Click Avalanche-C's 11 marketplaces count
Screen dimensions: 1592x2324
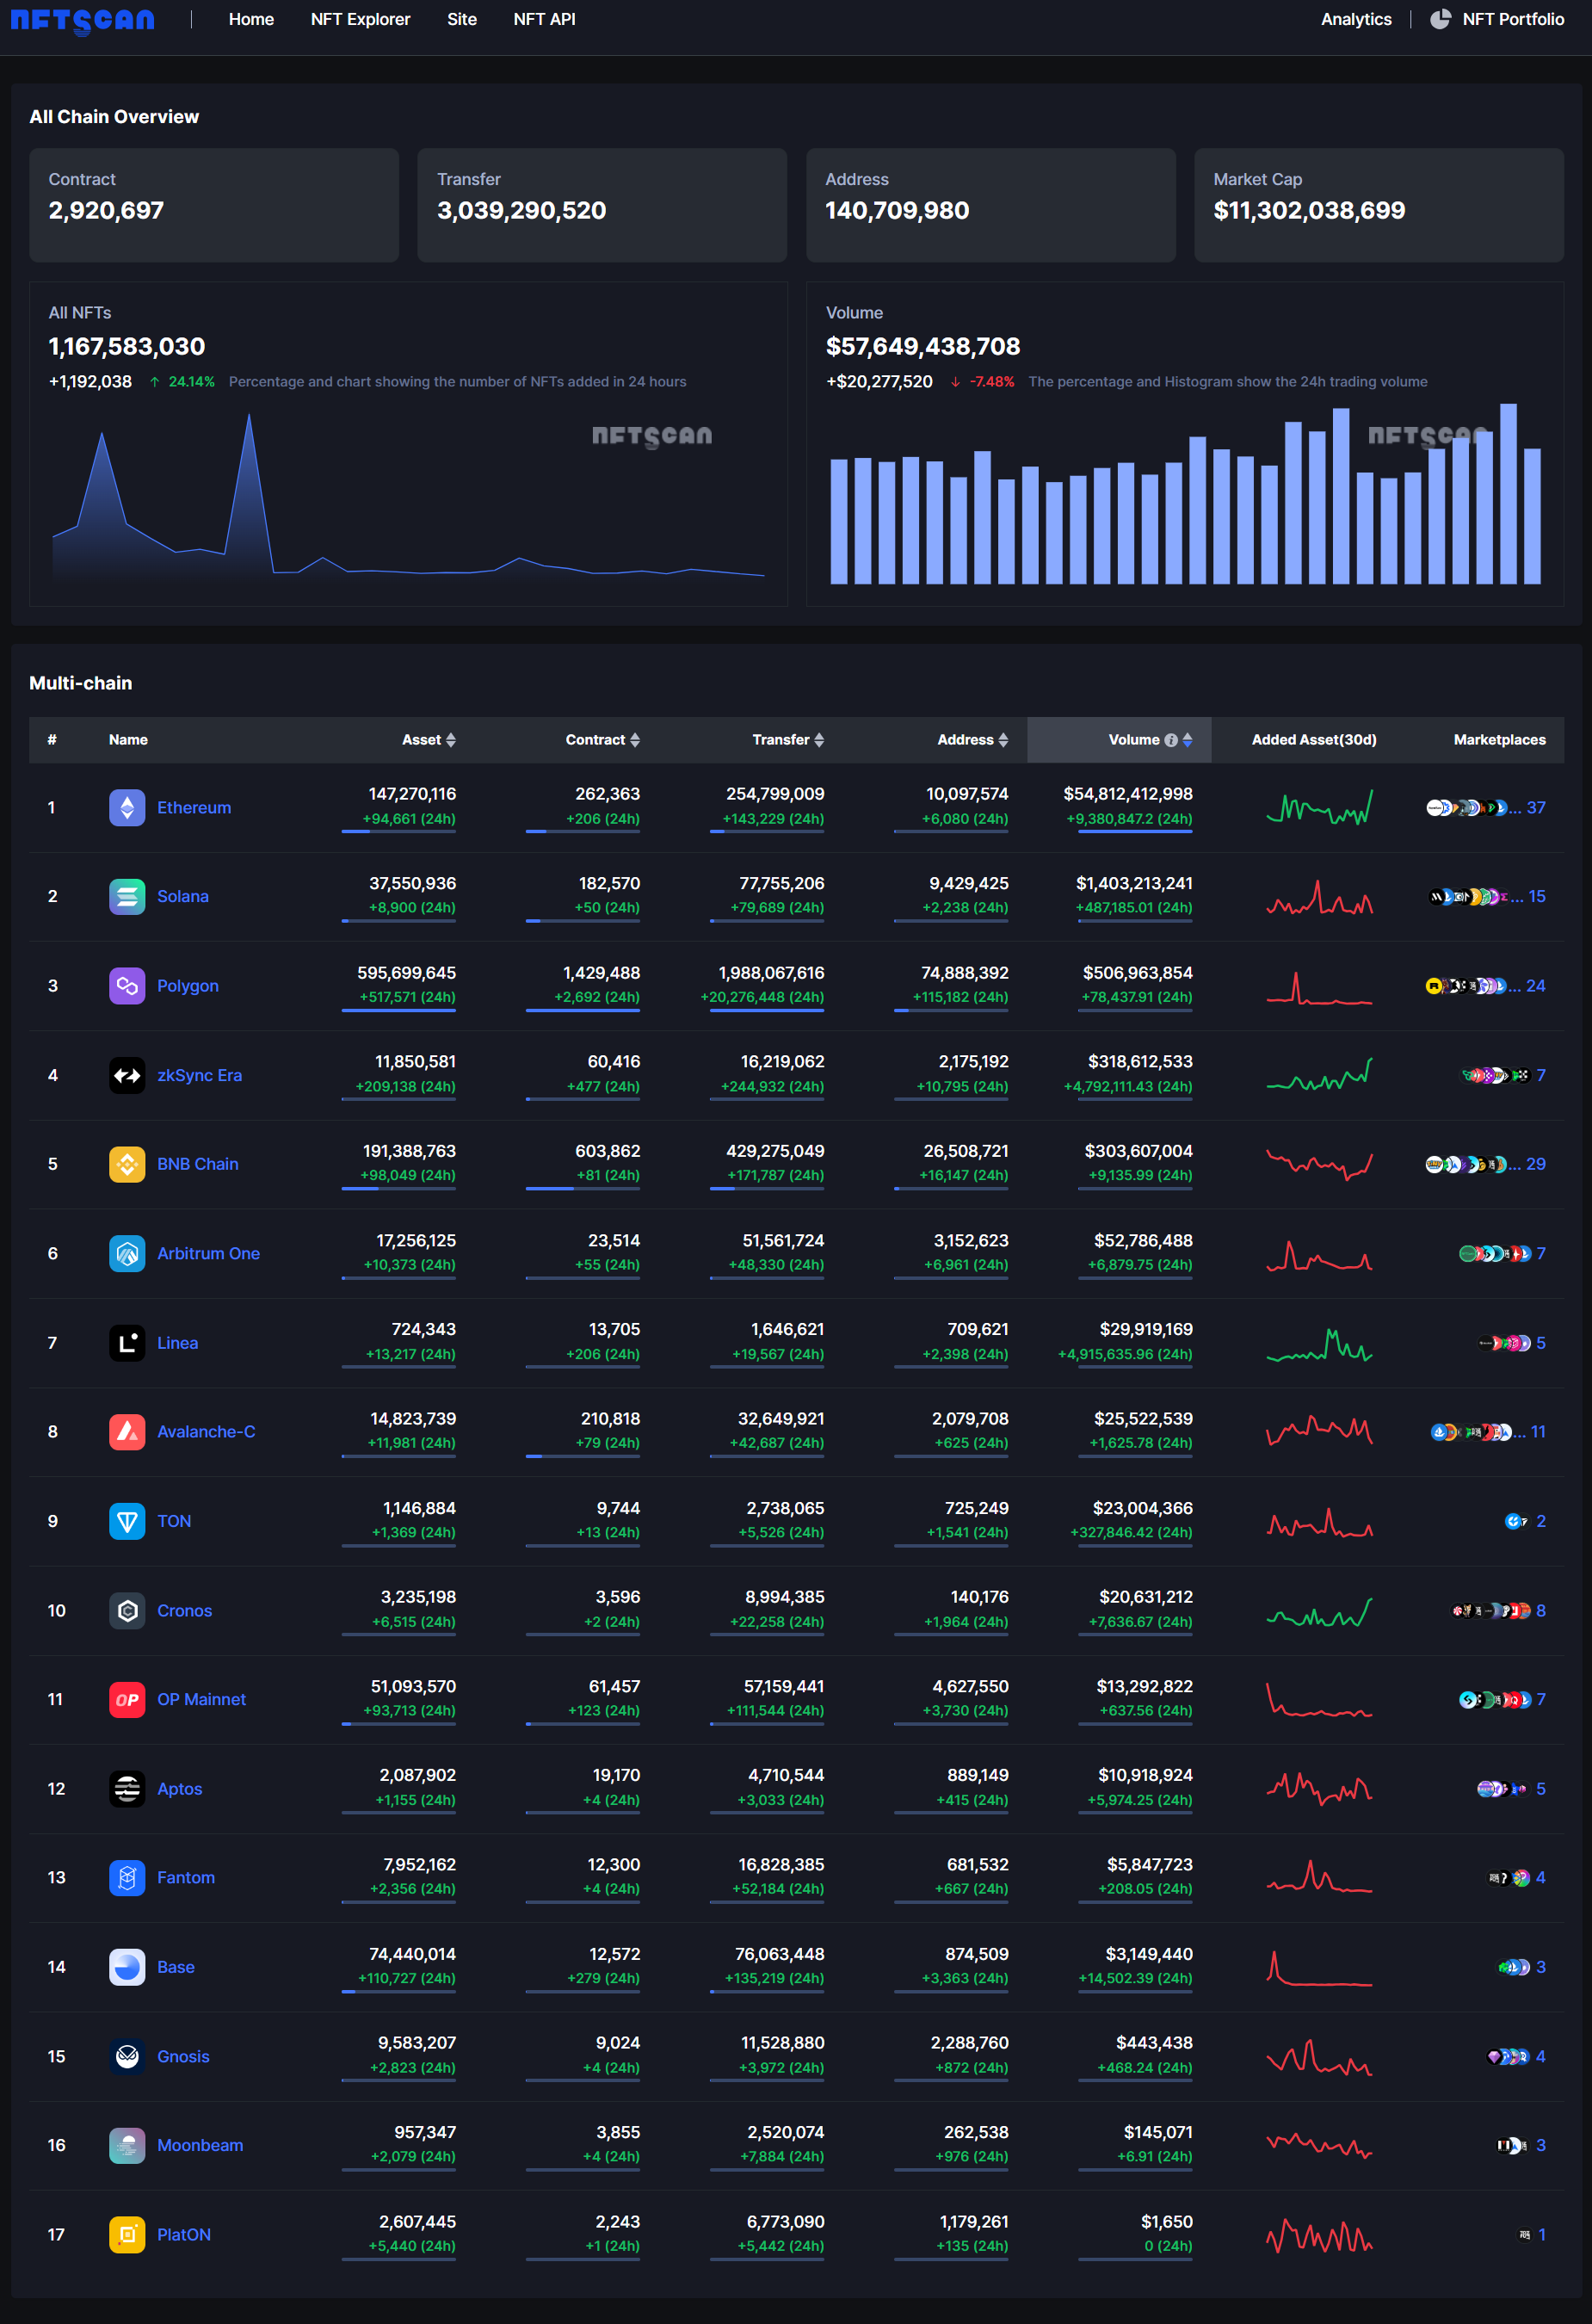tap(1538, 1432)
